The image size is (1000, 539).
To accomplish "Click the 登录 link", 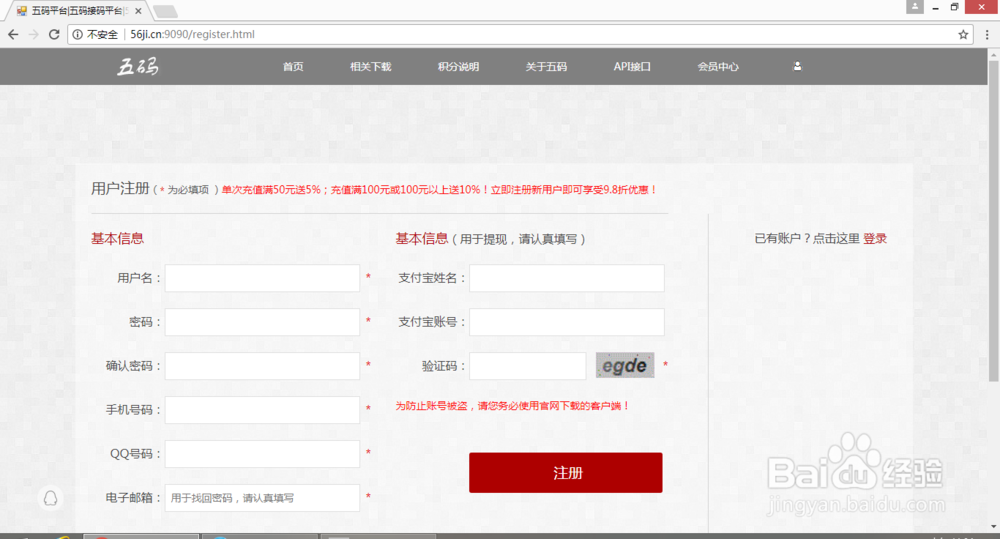I will click(875, 239).
